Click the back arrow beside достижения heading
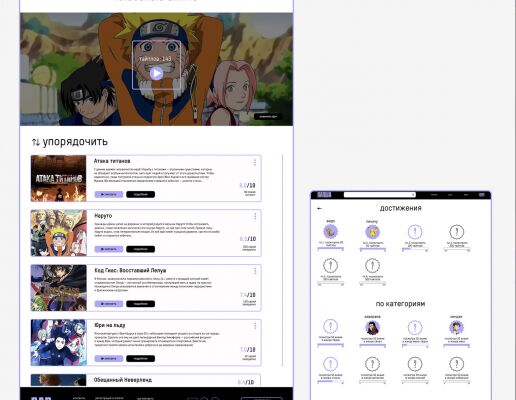516x400 pixels. [320, 208]
